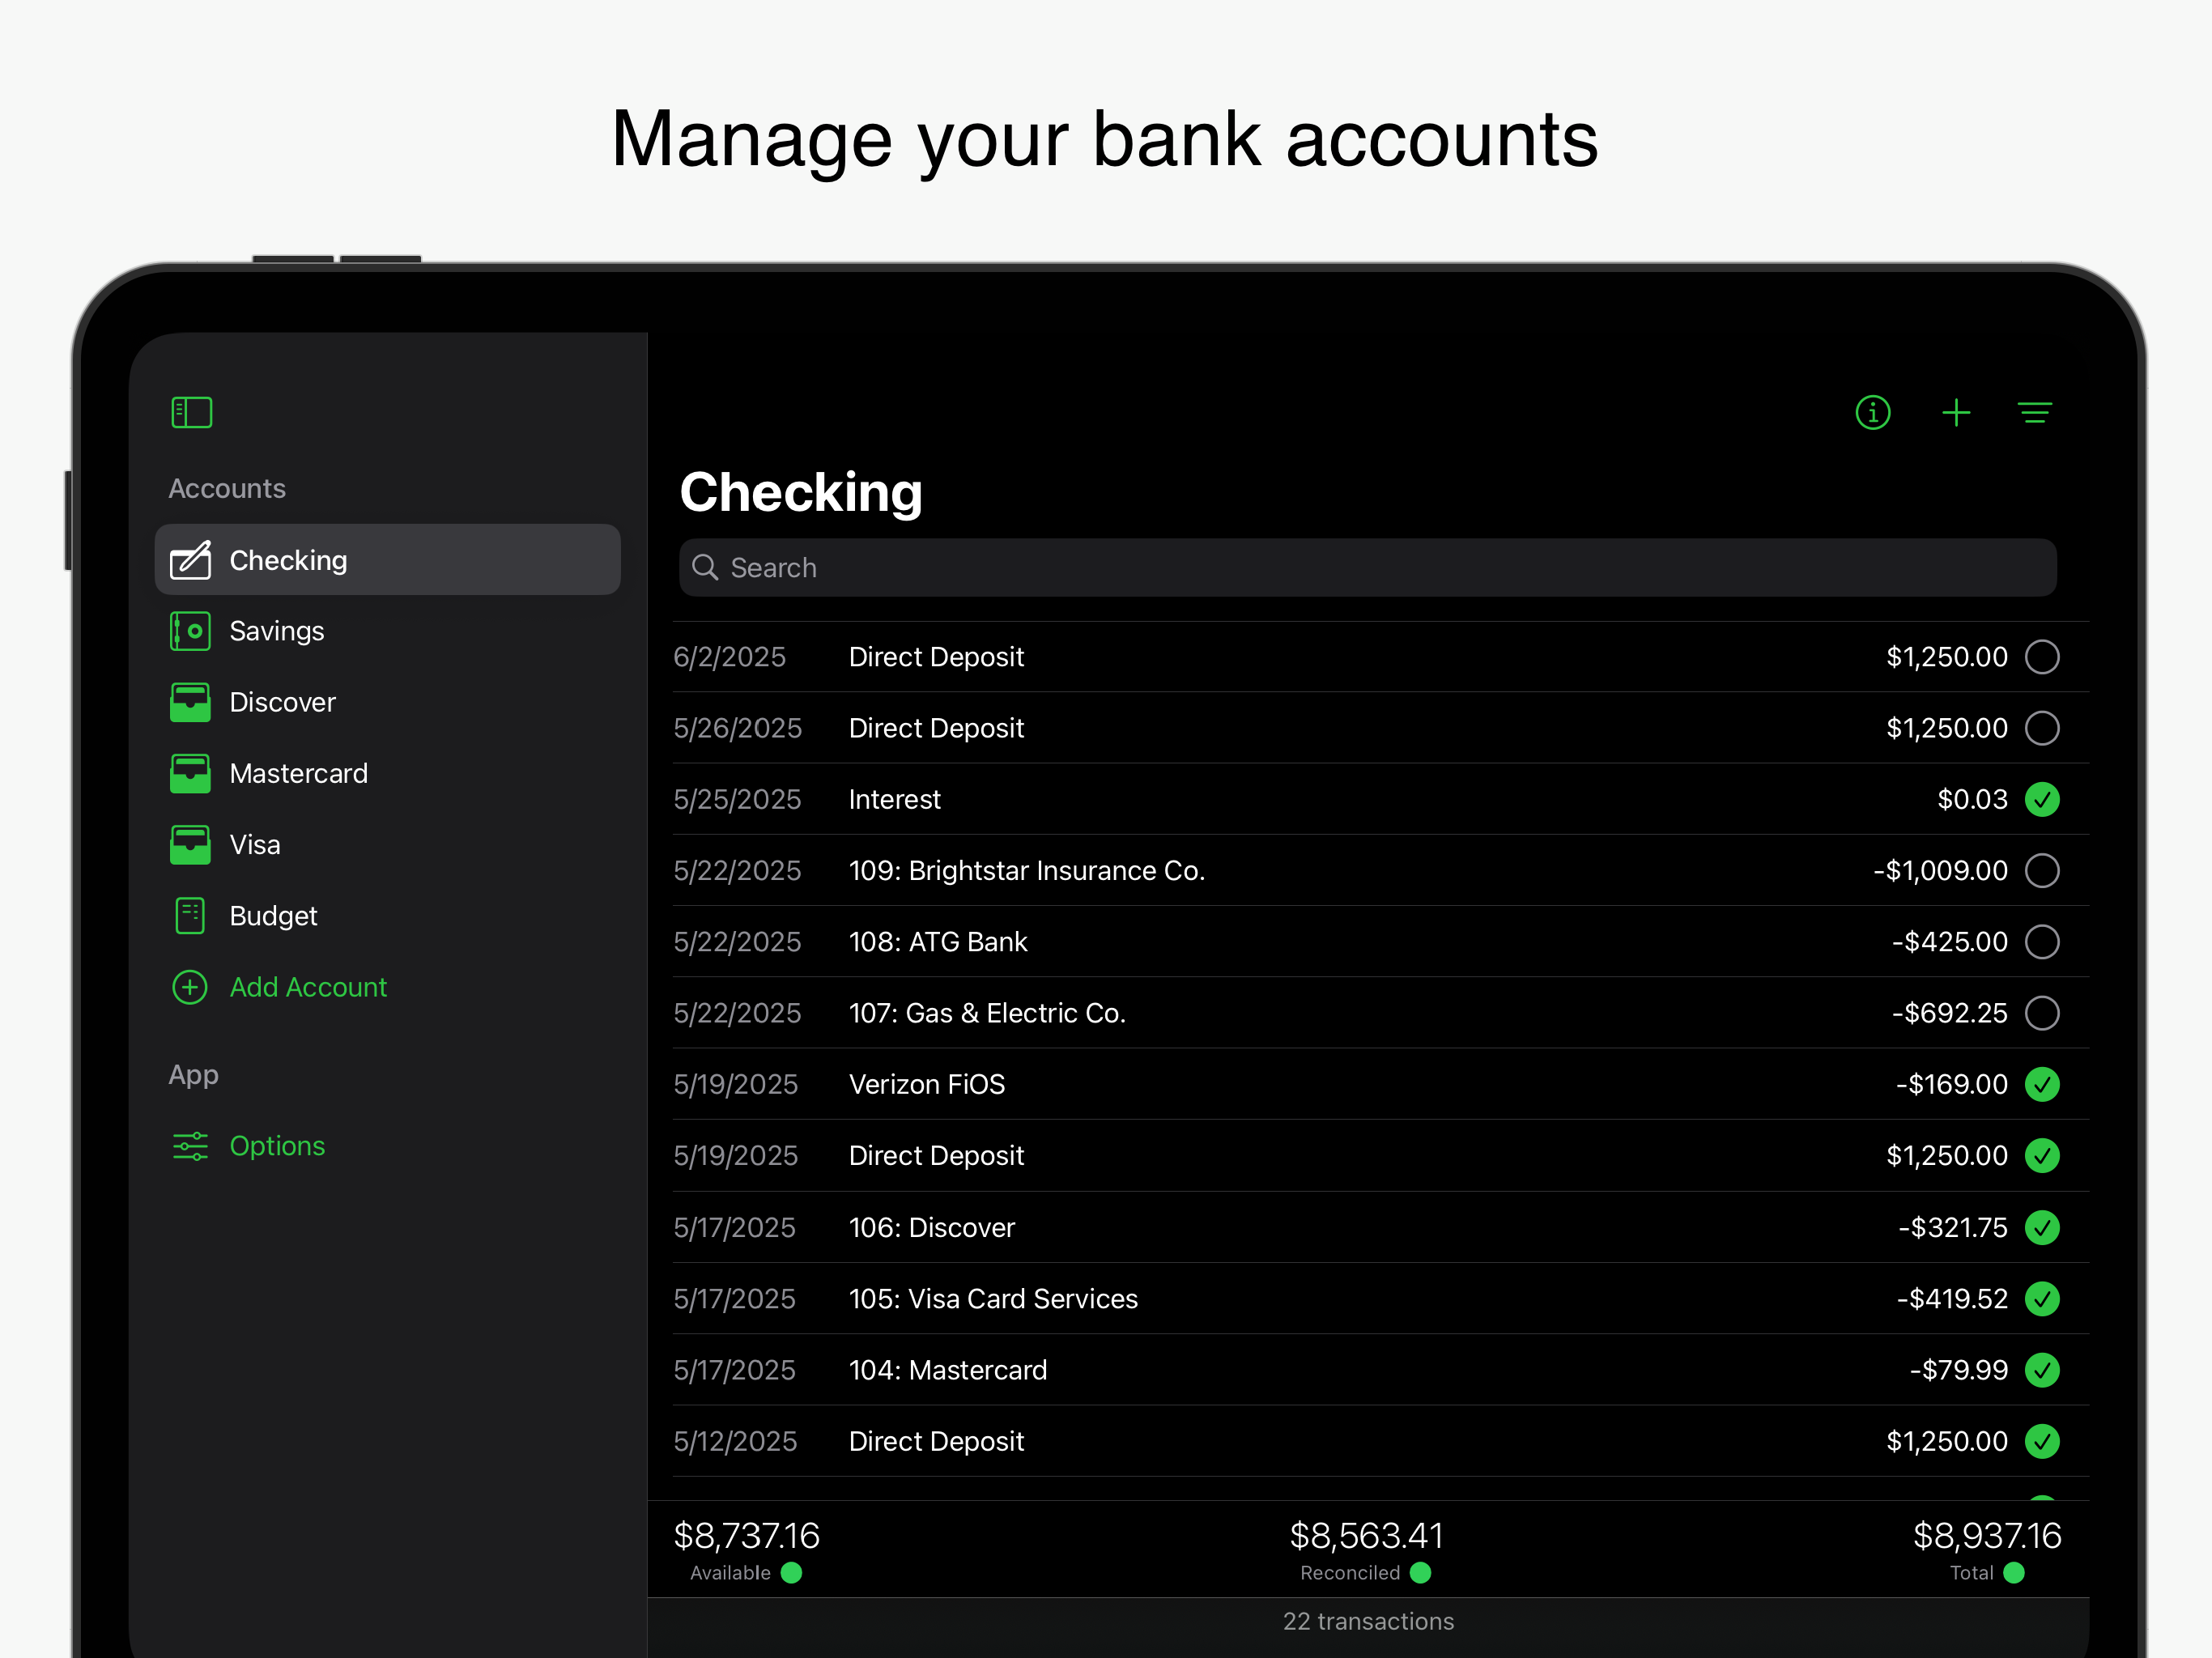Unreconcile the Interest $0.03 transaction
The height and width of the screenshot is (1658, 2212).
pos(2041,799)
